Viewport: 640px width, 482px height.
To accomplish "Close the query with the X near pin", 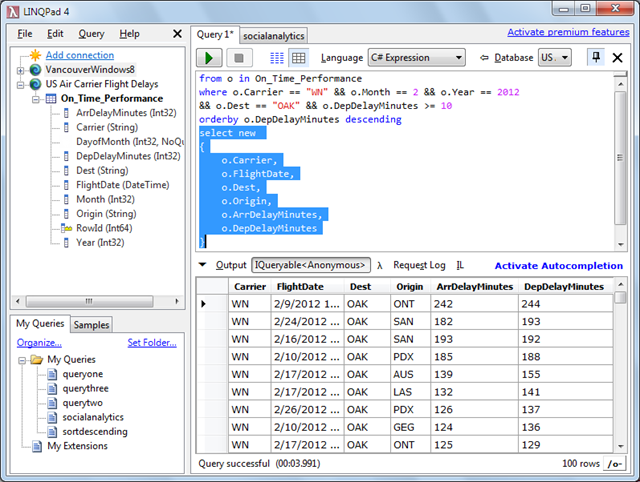I will 618,58.
